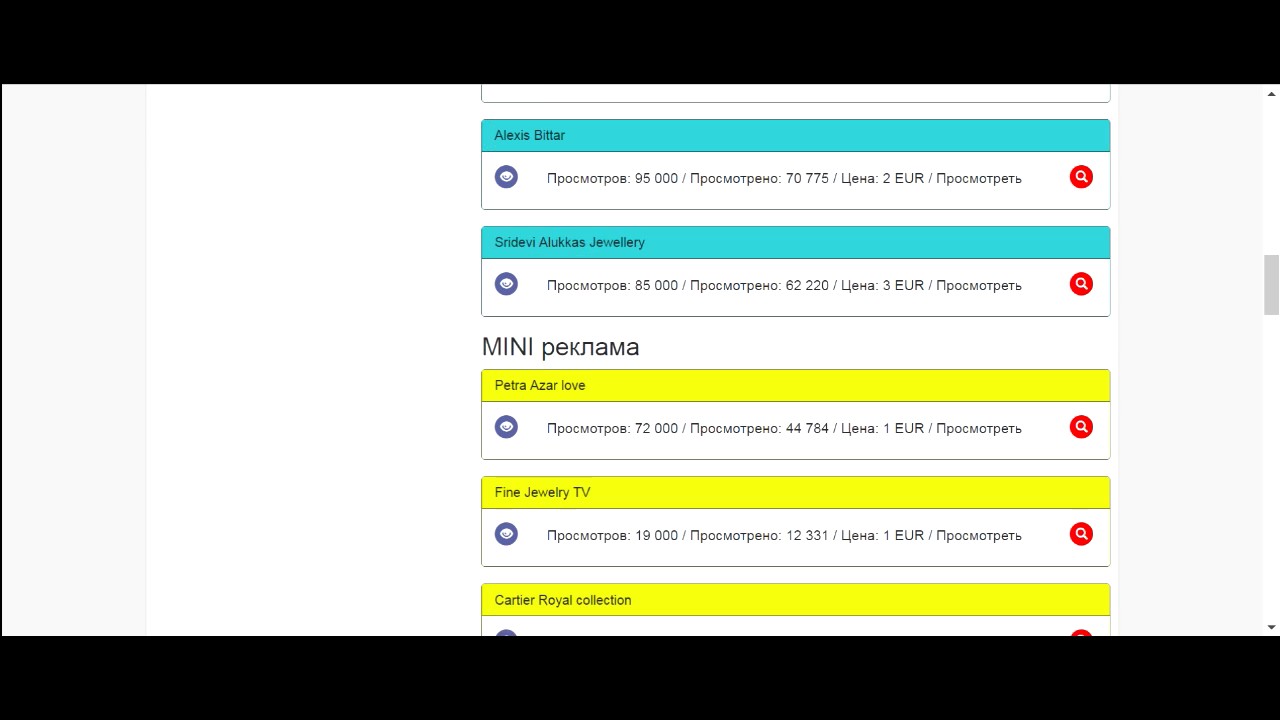Click the stats text with 72 000 views
The image size is (1280, 720).
(784, 428)
